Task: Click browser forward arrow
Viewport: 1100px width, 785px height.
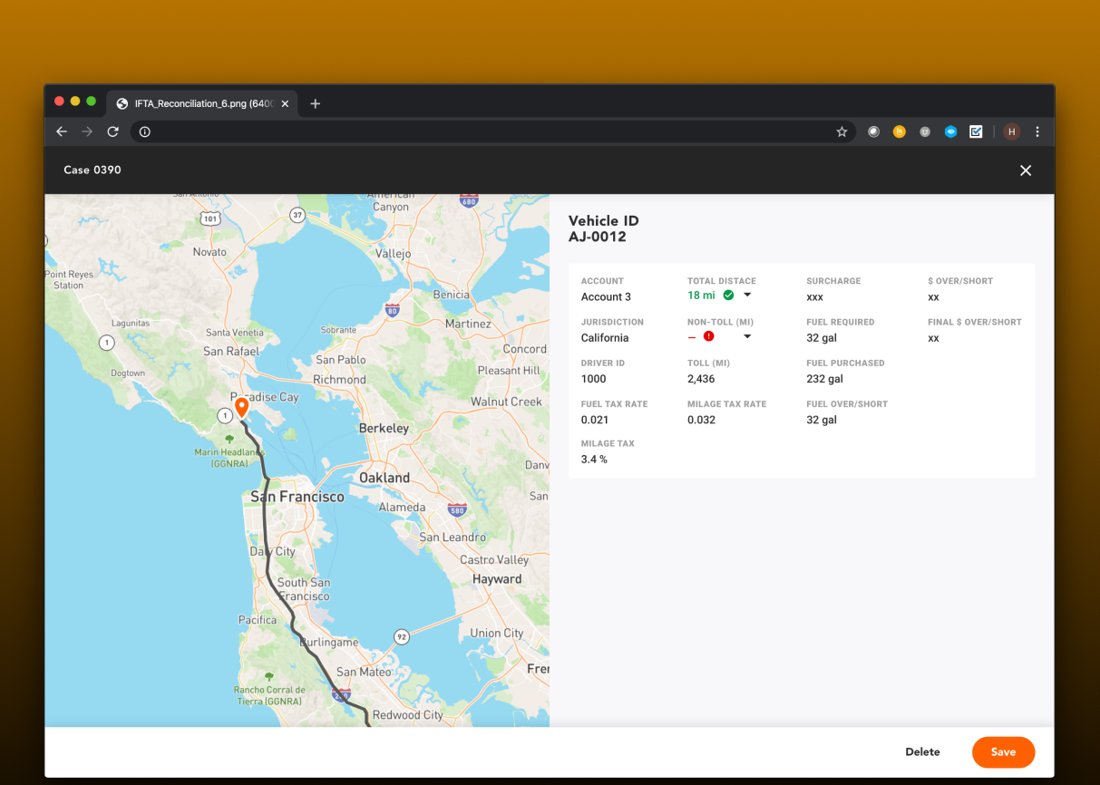Action: (87, 132)
